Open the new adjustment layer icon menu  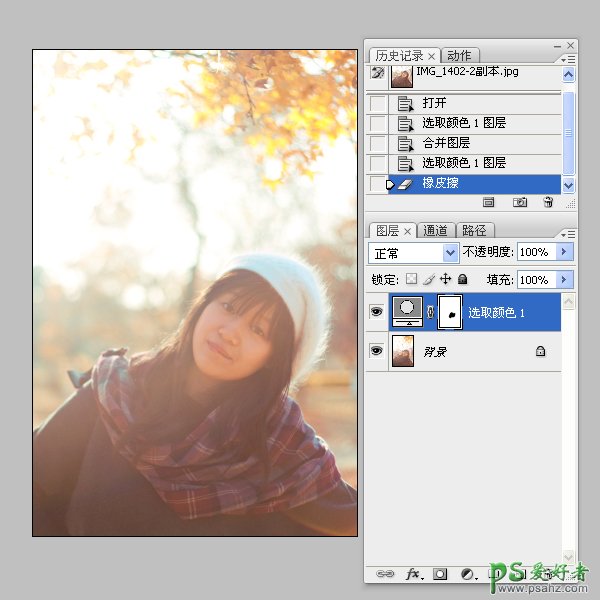pos(467,575)
